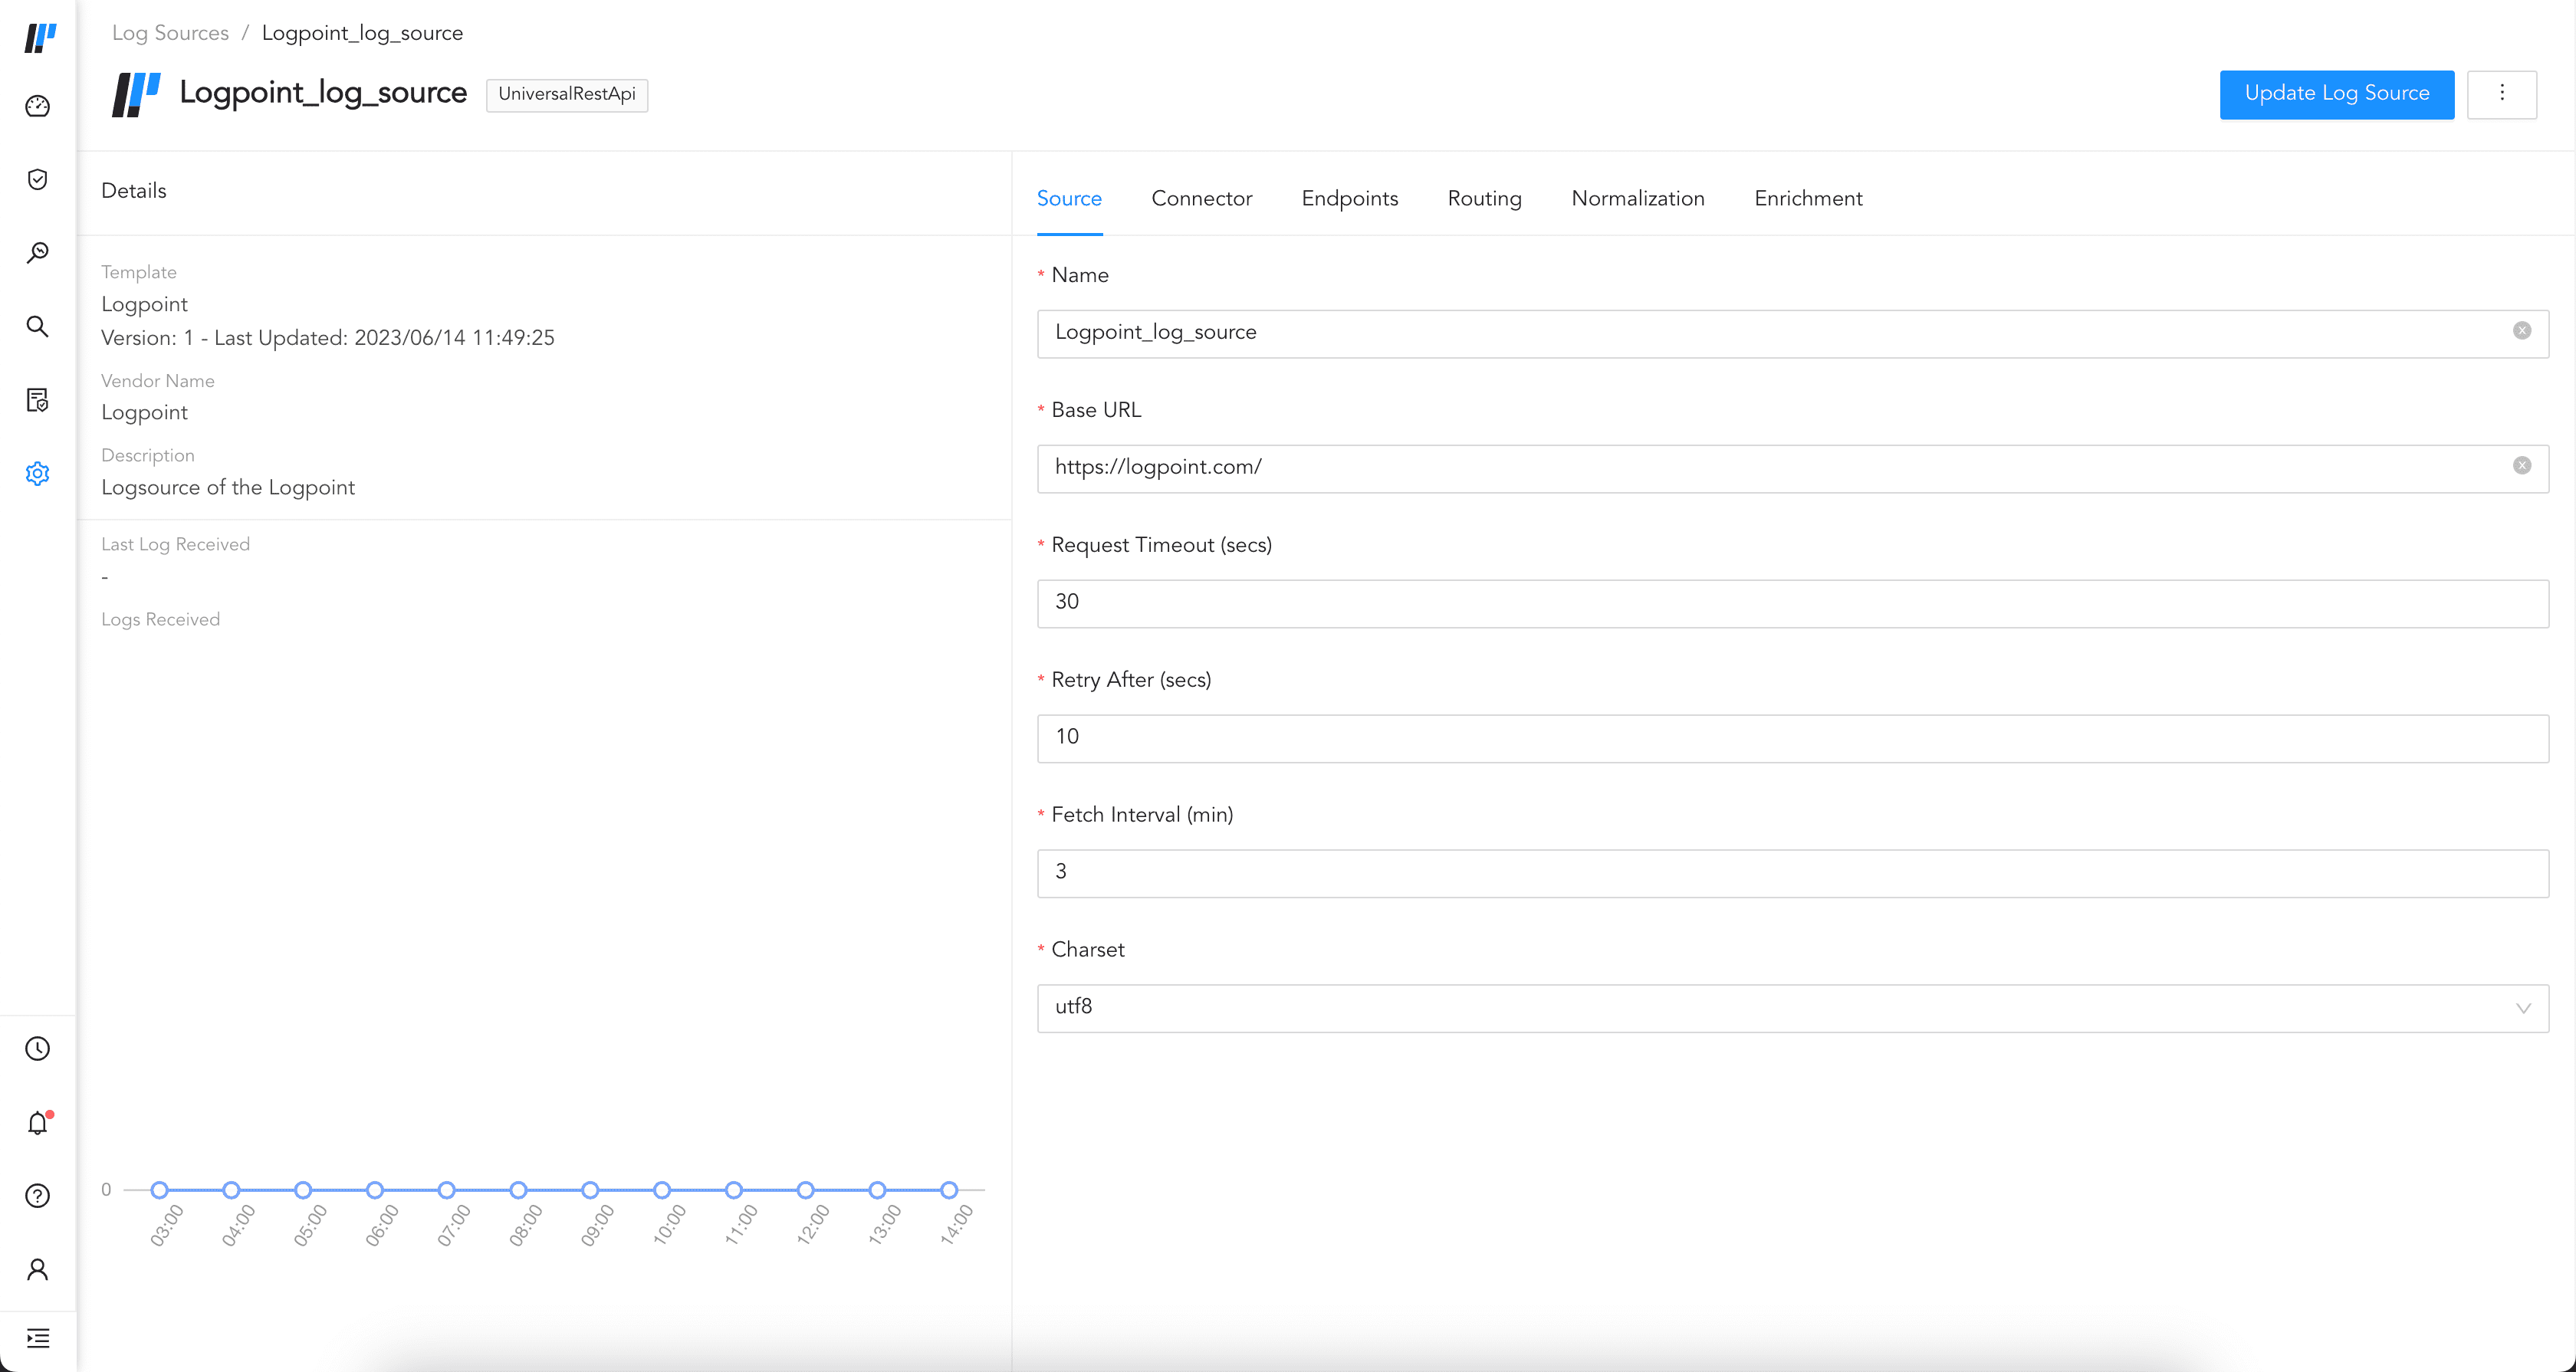Click the shield checkmark sidebar icon

tap(37, 179)
